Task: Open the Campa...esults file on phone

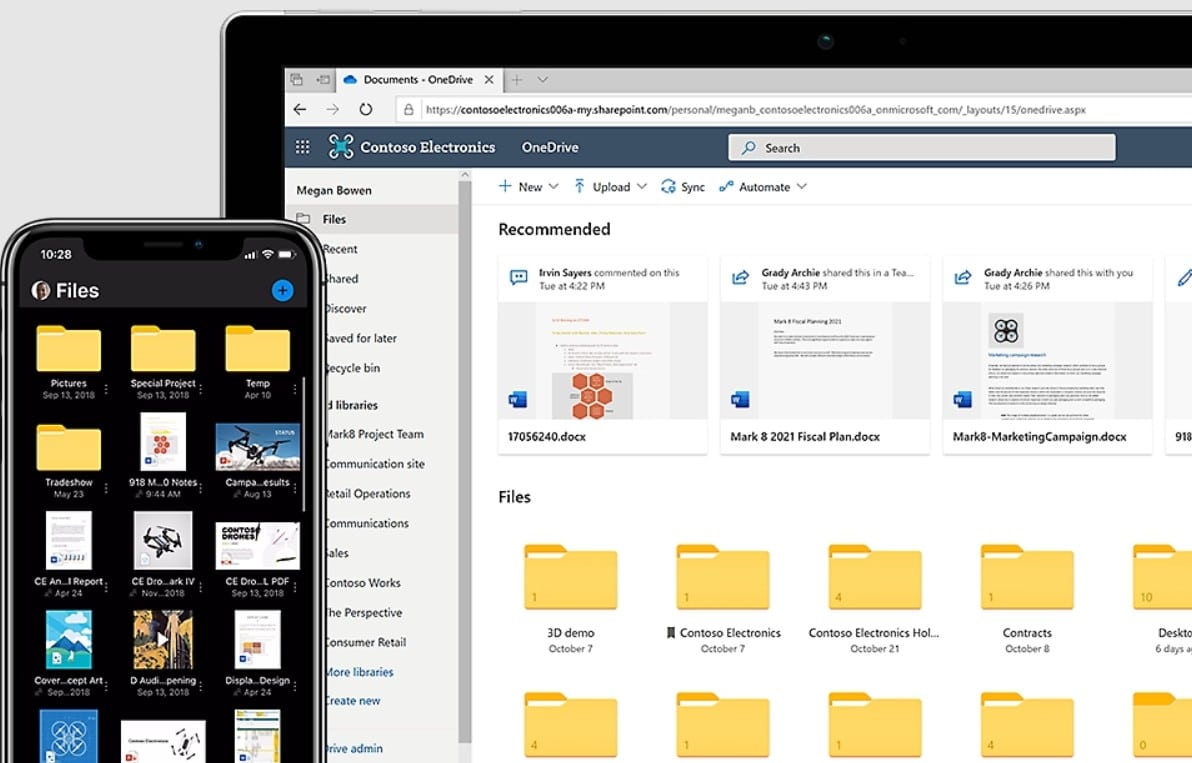Action: coord(258,447)
